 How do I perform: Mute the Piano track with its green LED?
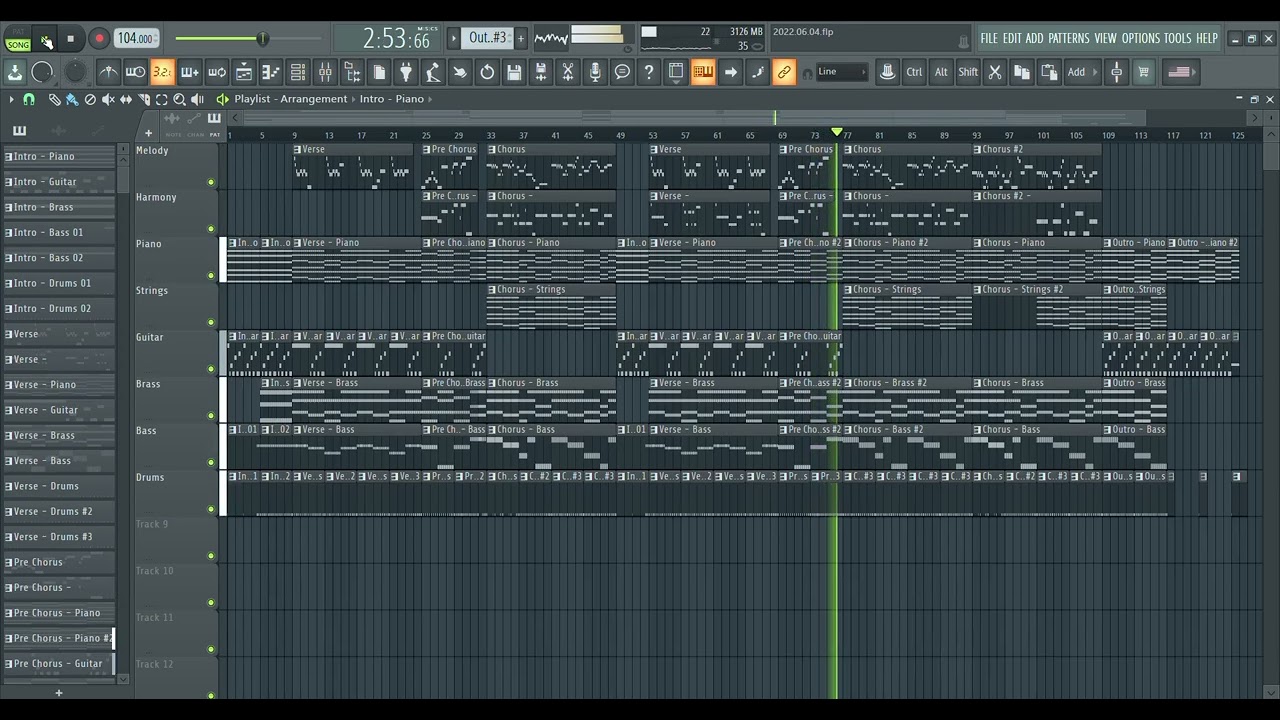coord(211,276)
